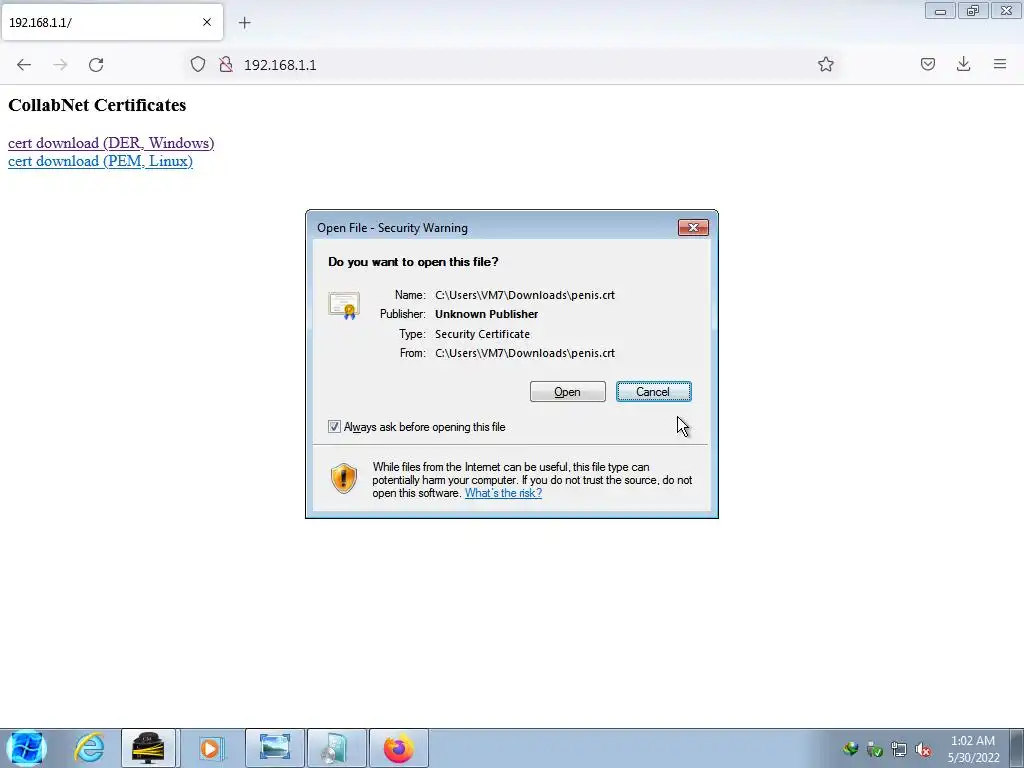Download the DER Windows certificate link
Screen dimensions: 1024x768
pos(111,143)
